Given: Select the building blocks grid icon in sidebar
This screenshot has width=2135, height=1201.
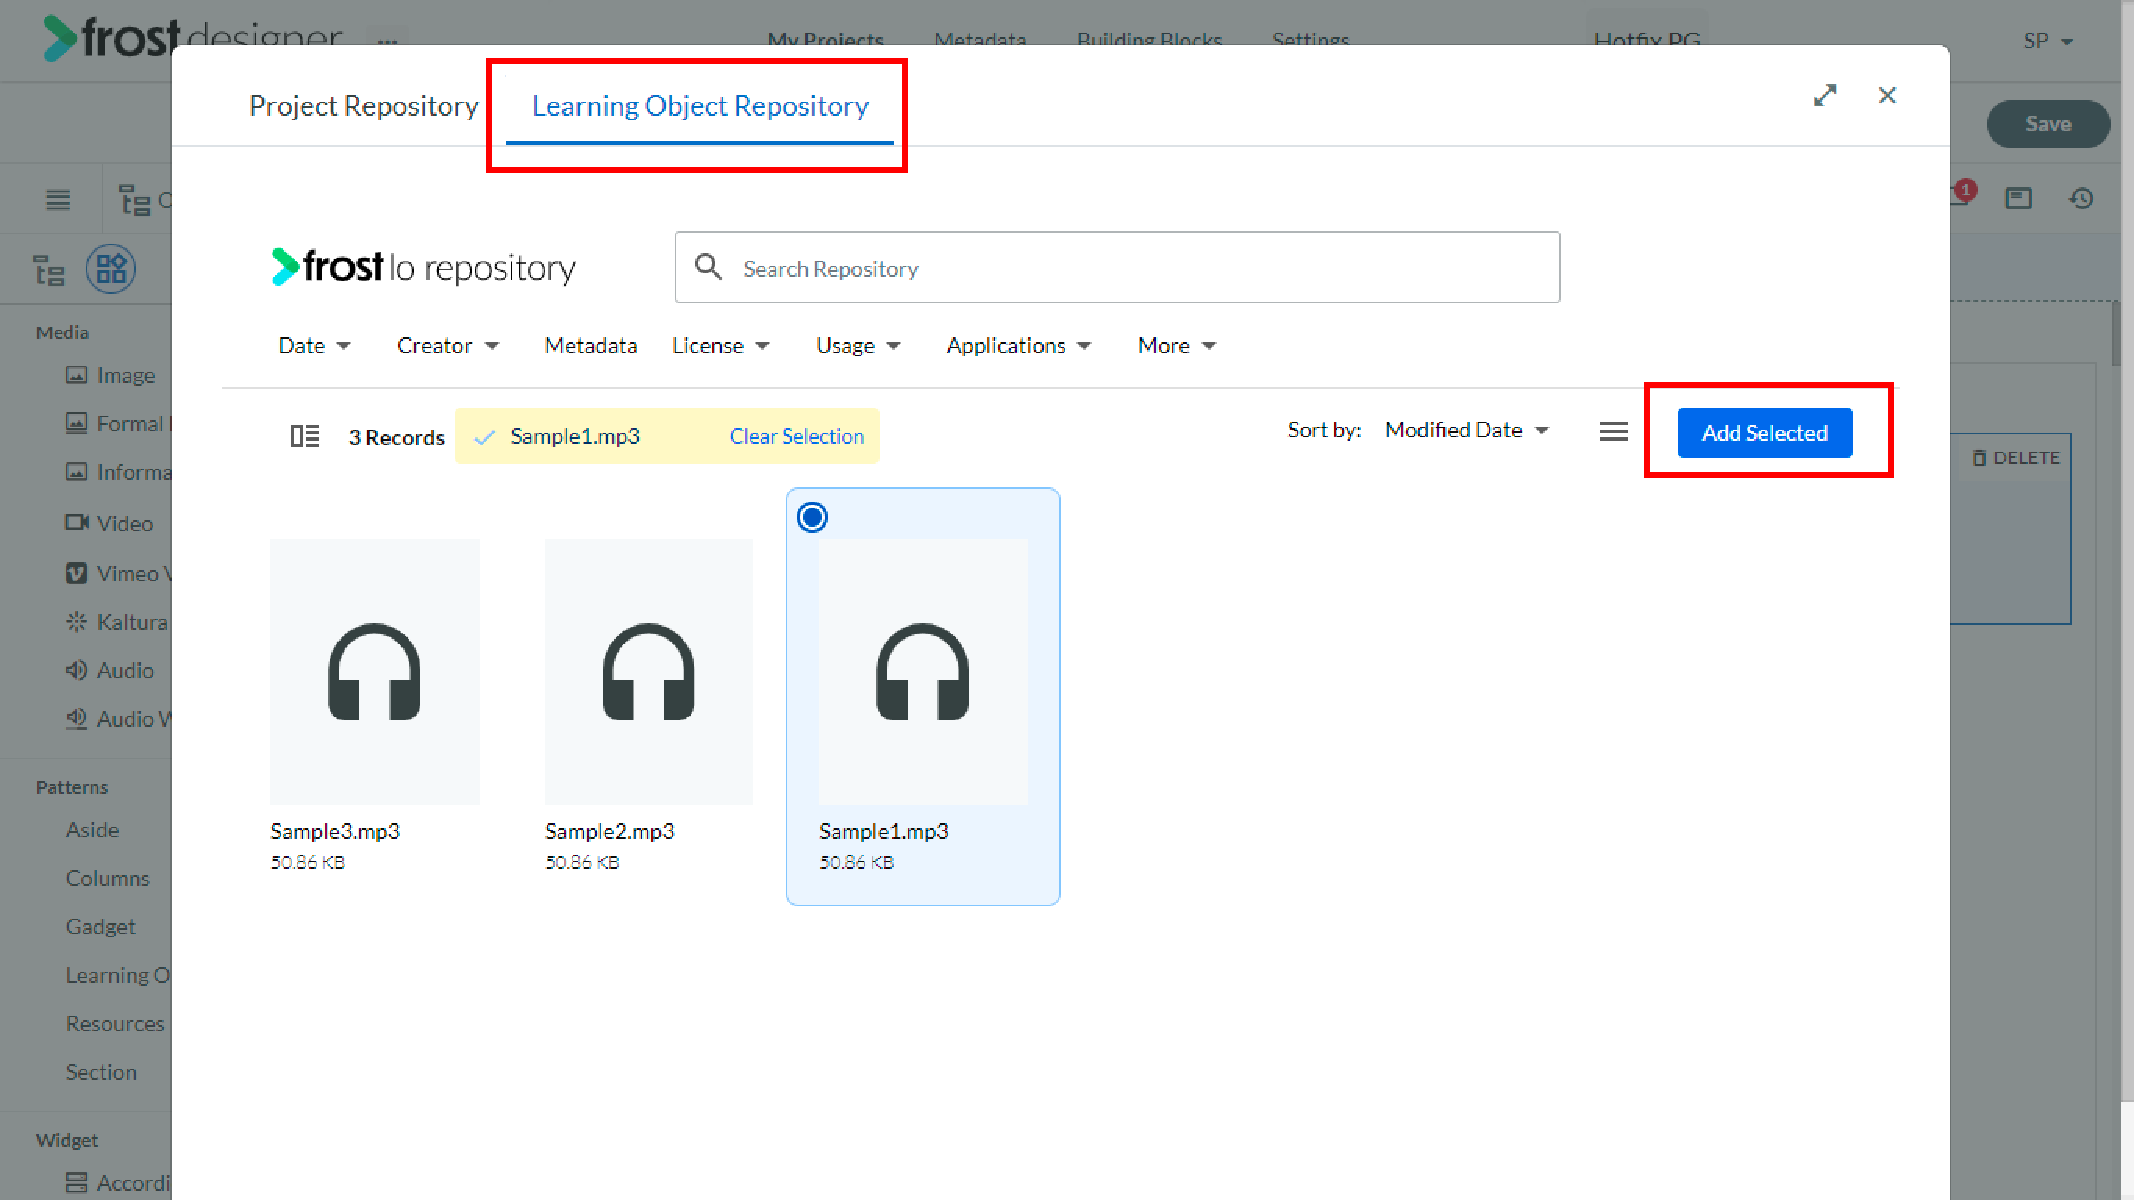Looking at the screenshot, I should [111, 269].
